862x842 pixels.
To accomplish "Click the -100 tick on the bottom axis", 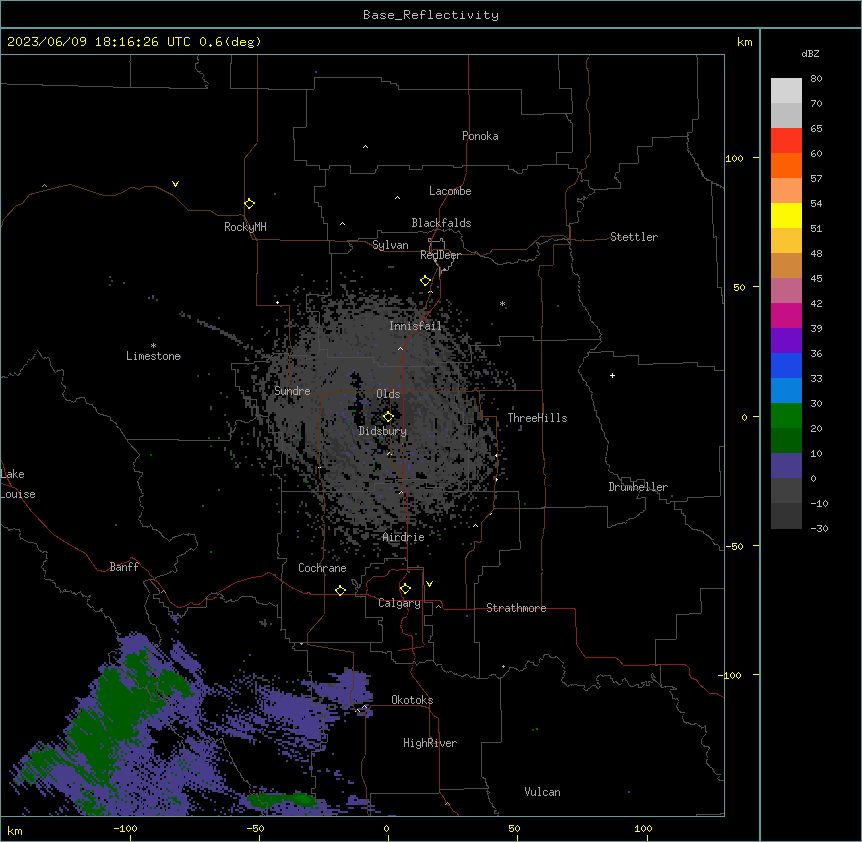I will pyautogui.click(x=126, y=828).
